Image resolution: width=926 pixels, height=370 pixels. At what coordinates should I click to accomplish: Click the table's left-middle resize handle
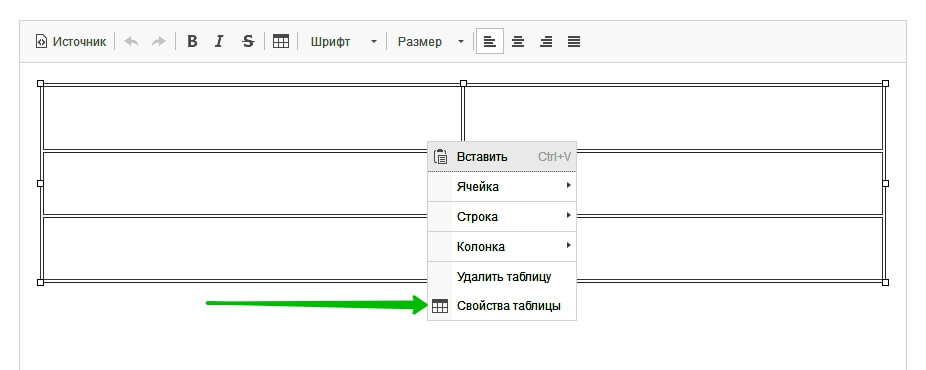(x=41, y=184)
